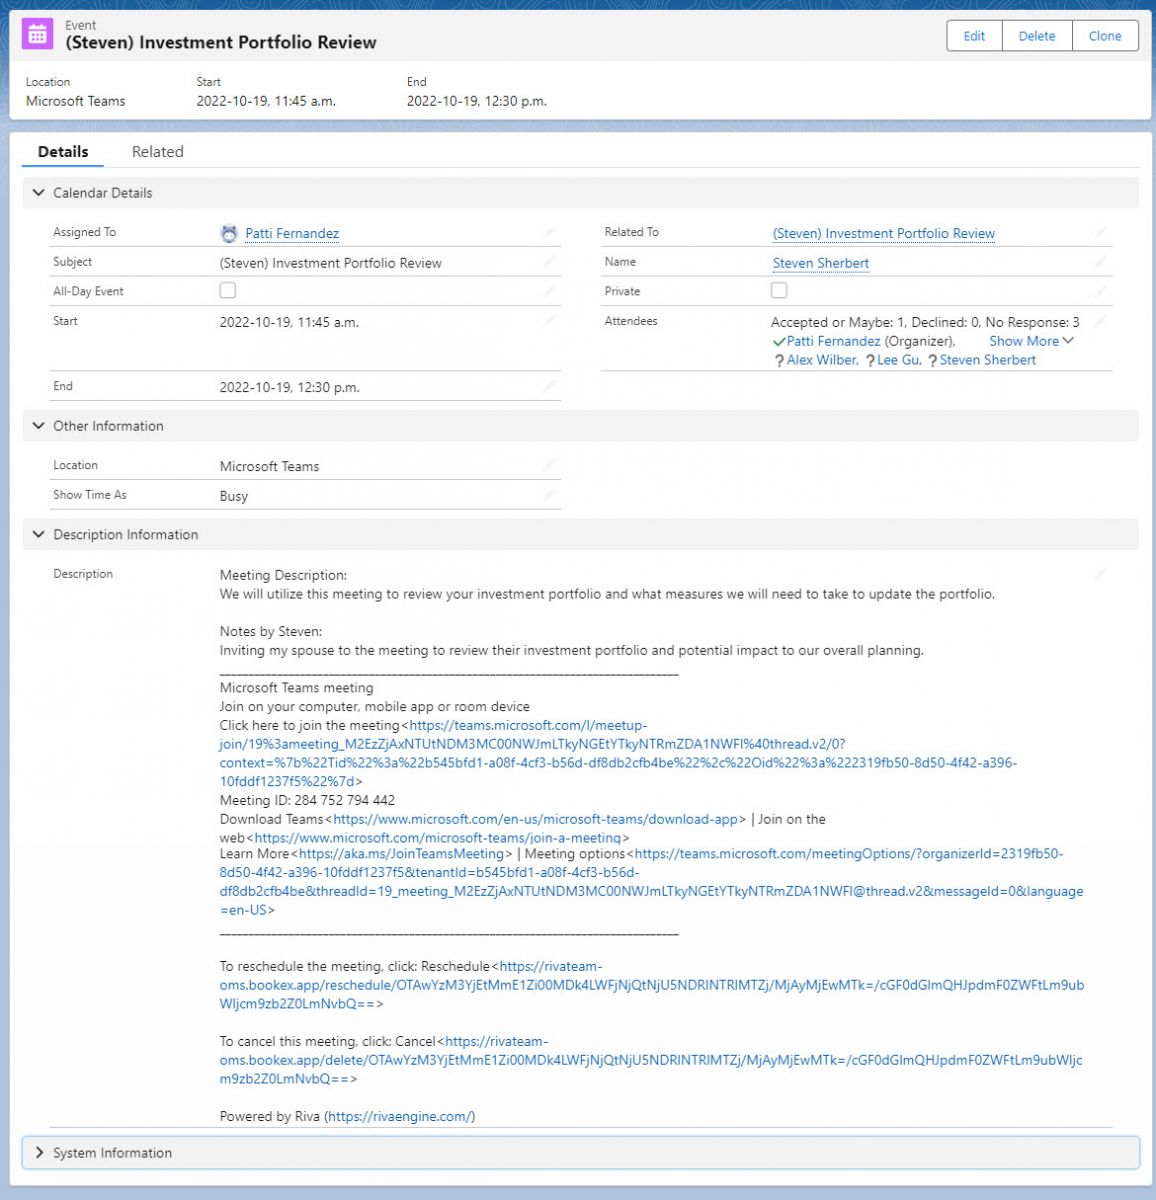Click the edit pencil beside Location
1156x1200 pixels.
(x=549, y=463)
